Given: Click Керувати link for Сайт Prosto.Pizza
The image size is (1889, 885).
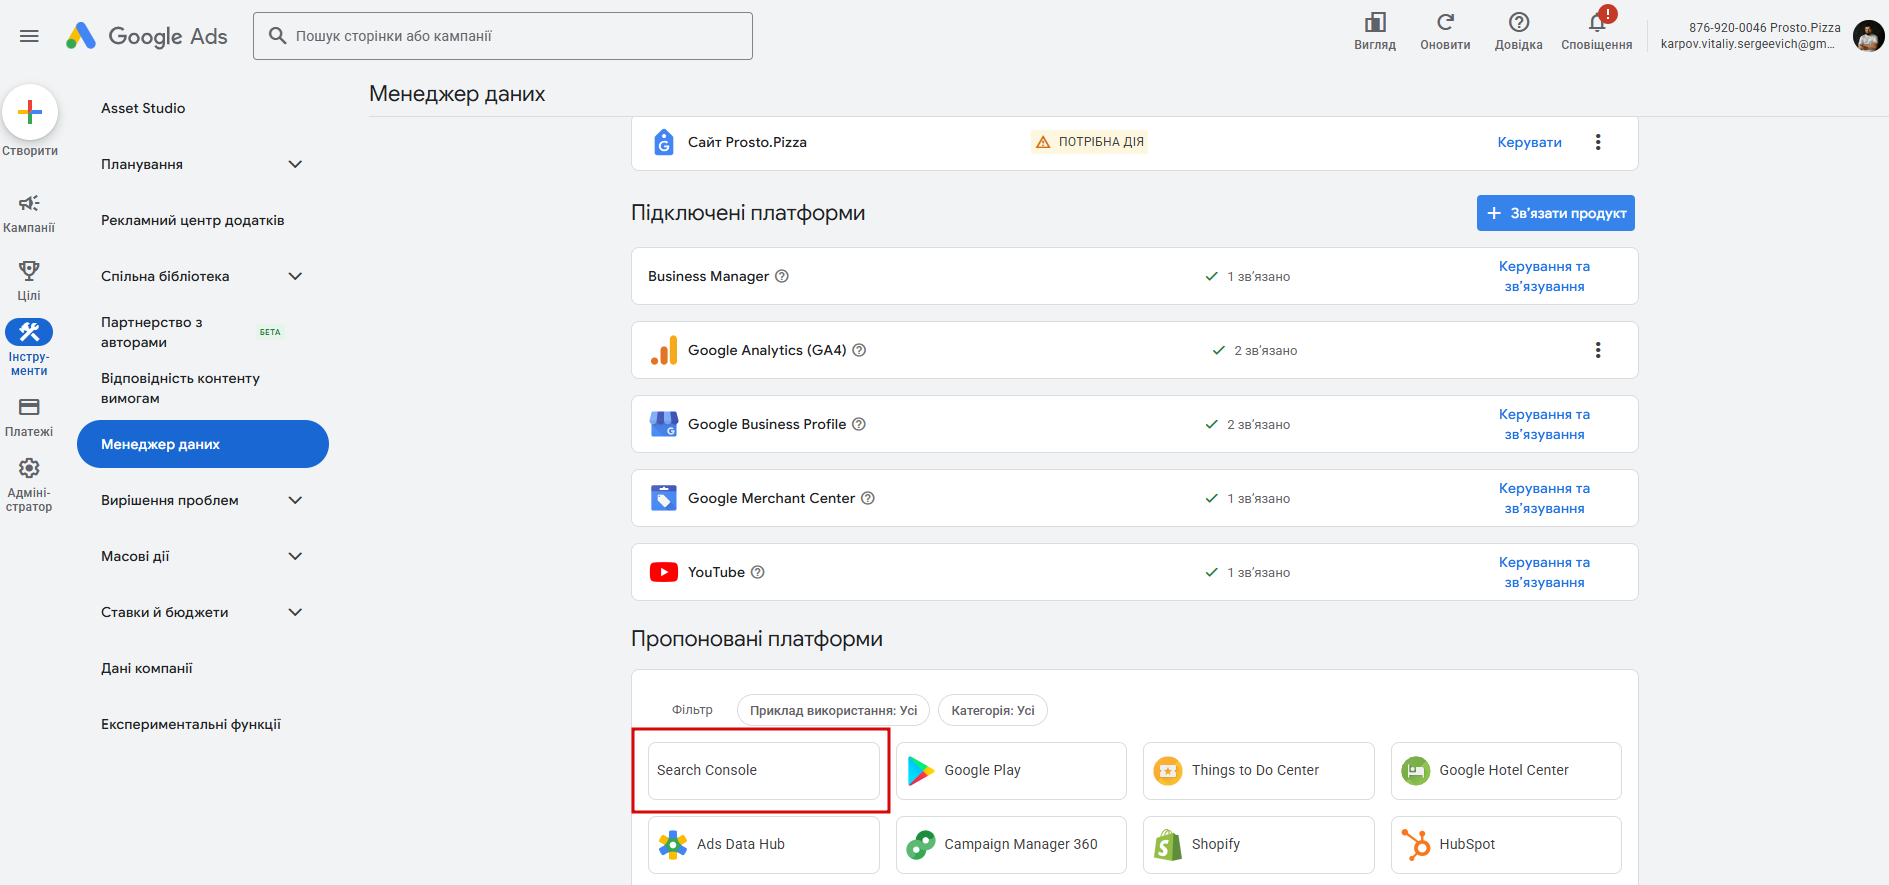Looking at the screenshot, I should click(1529, 142).
